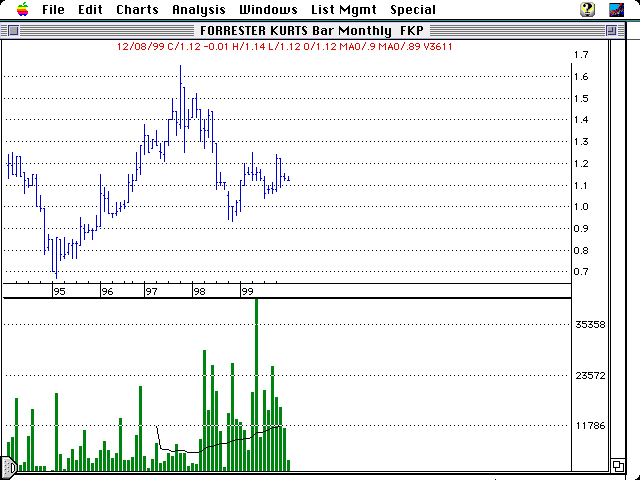This screenshot has height=480, width=640.
Task: Click the 35358 volume axis label
Action: (590, 325)
